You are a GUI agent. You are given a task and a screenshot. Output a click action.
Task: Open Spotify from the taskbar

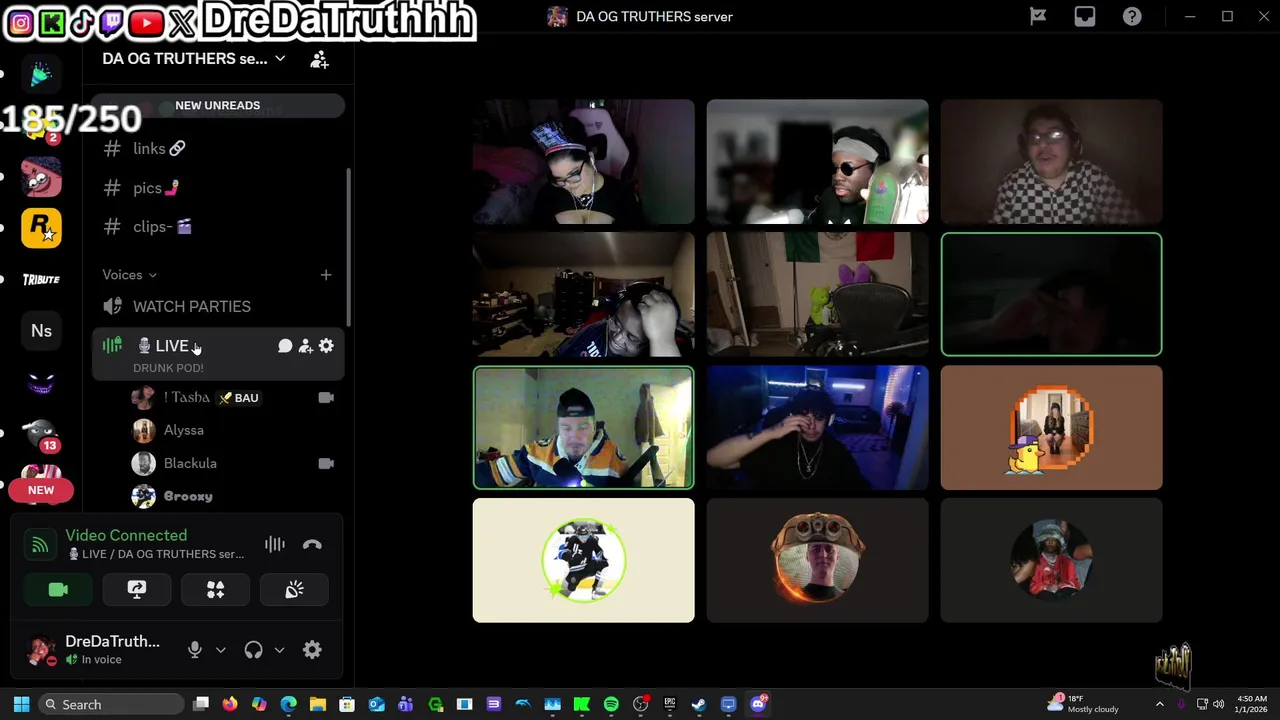click(x=611, y=704)
